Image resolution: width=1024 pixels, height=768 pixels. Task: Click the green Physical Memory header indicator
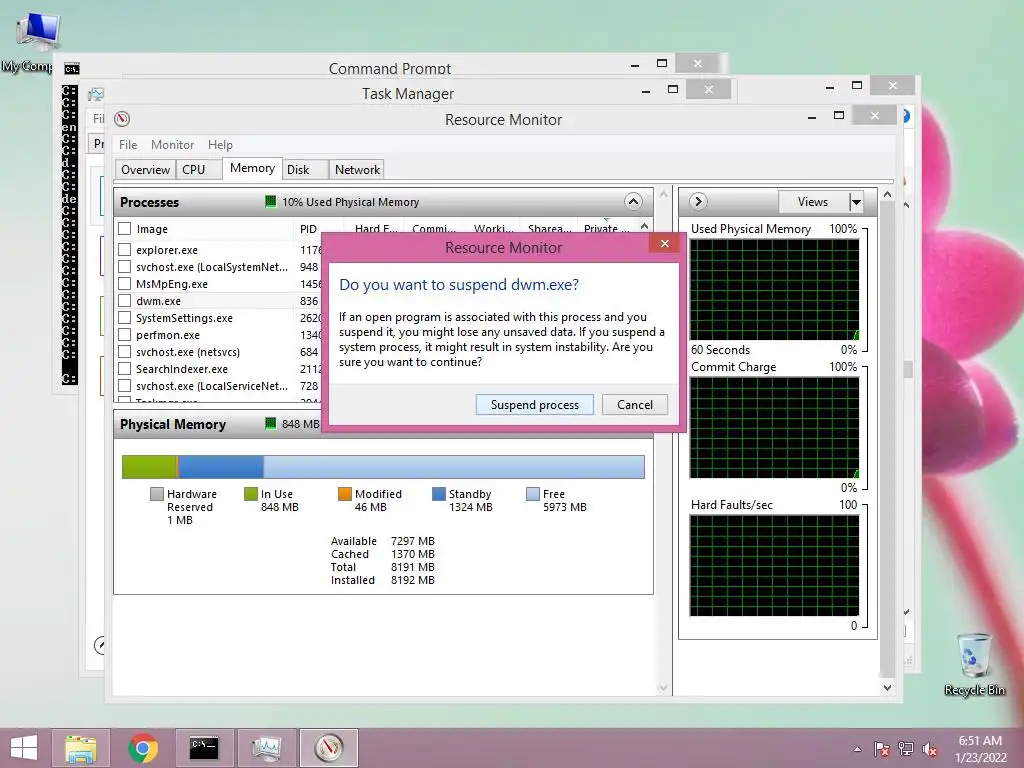270,423
